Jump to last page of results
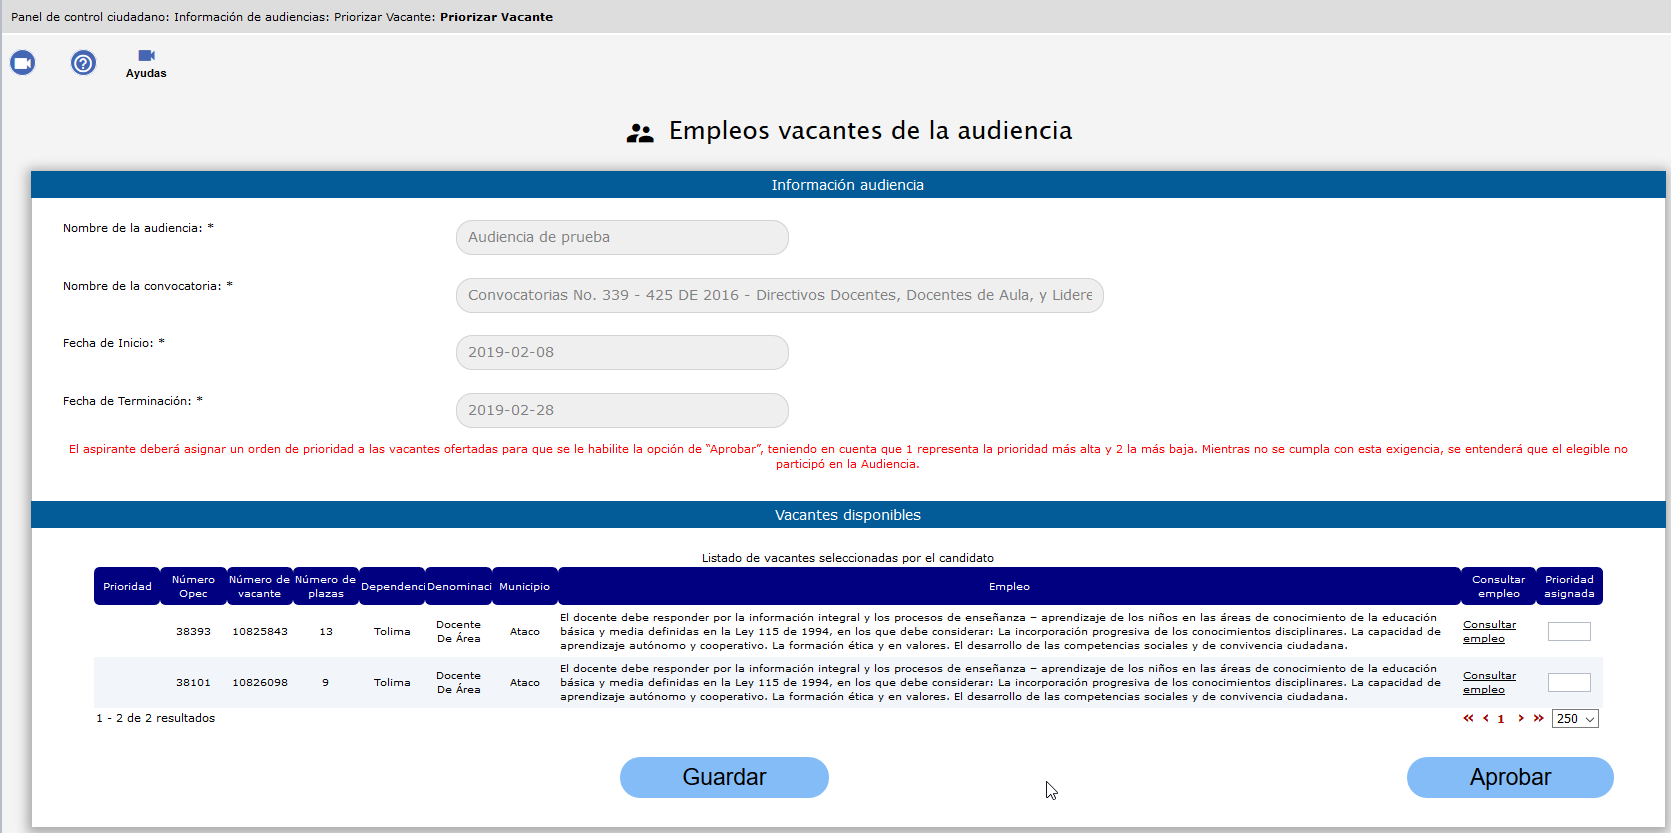Image resolution: width=1671 pixels, height=833 pixels. [x=1538, y=718]
